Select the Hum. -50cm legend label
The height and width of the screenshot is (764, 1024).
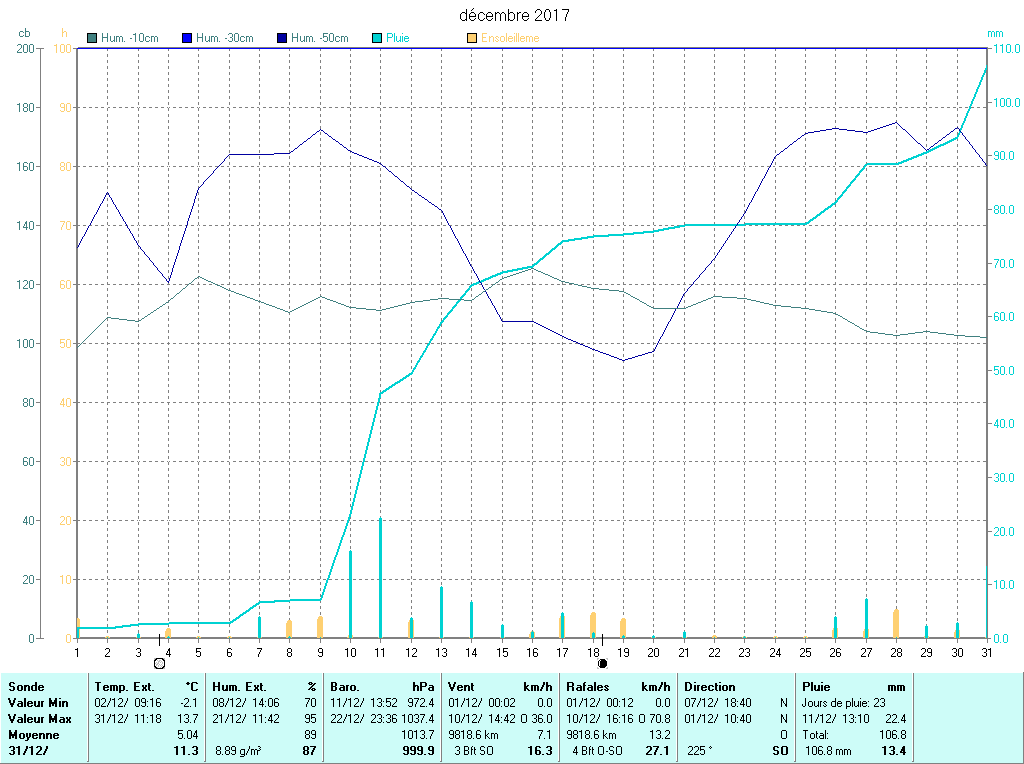pyautogui.click(x=319, y=38)
